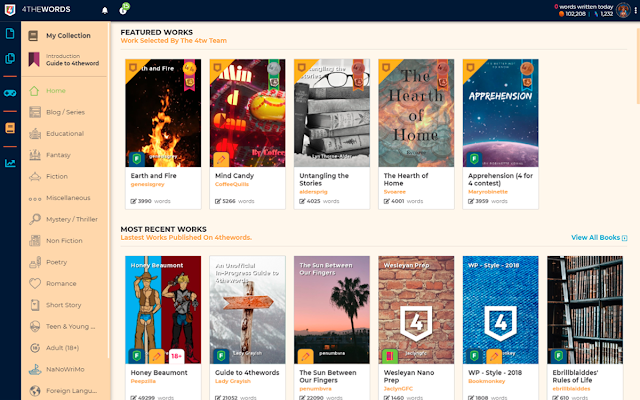The image size is (640, 400).
Task: Open the user avatar in top bar
Action: tap(623, 10)
